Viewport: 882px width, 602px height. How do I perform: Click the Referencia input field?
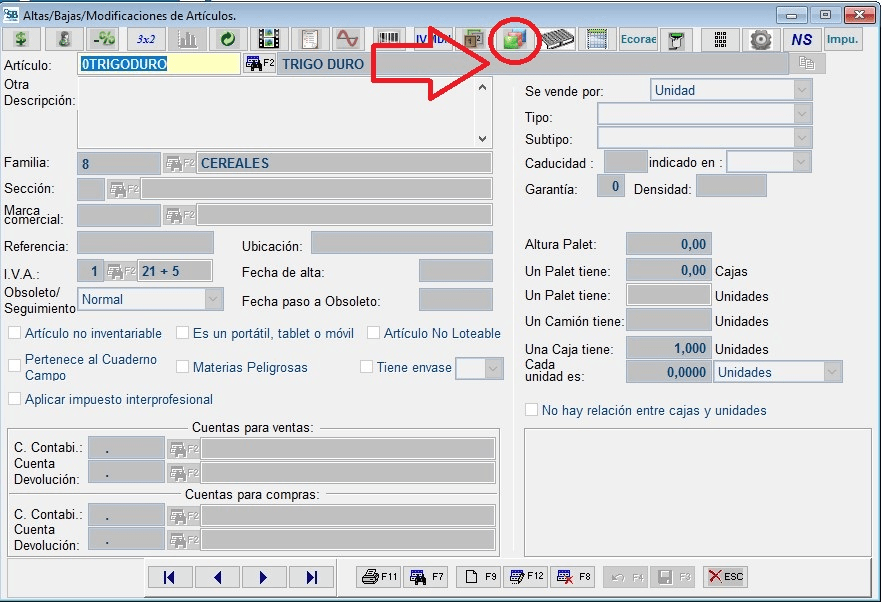(x=145, y=243)
